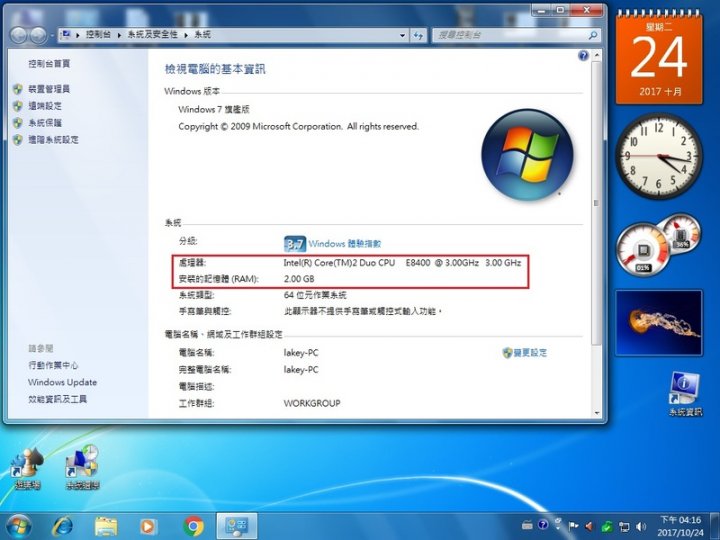This screenshot has height=540, width=720.
Task: Click computer name lakey-PC text
Action: pyautogui.click(x=301, y=353)
